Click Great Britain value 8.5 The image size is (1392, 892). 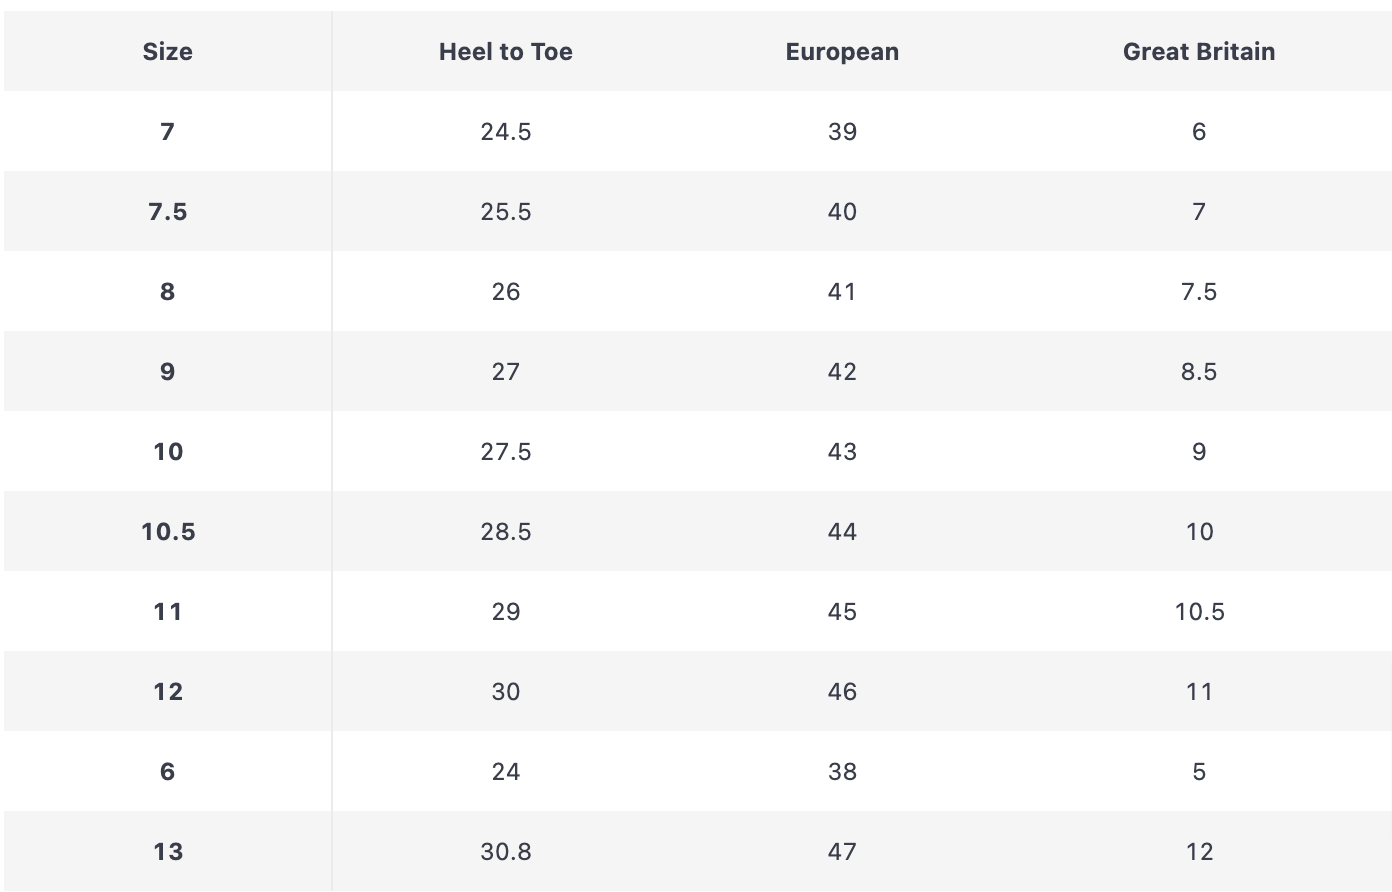1198,372
